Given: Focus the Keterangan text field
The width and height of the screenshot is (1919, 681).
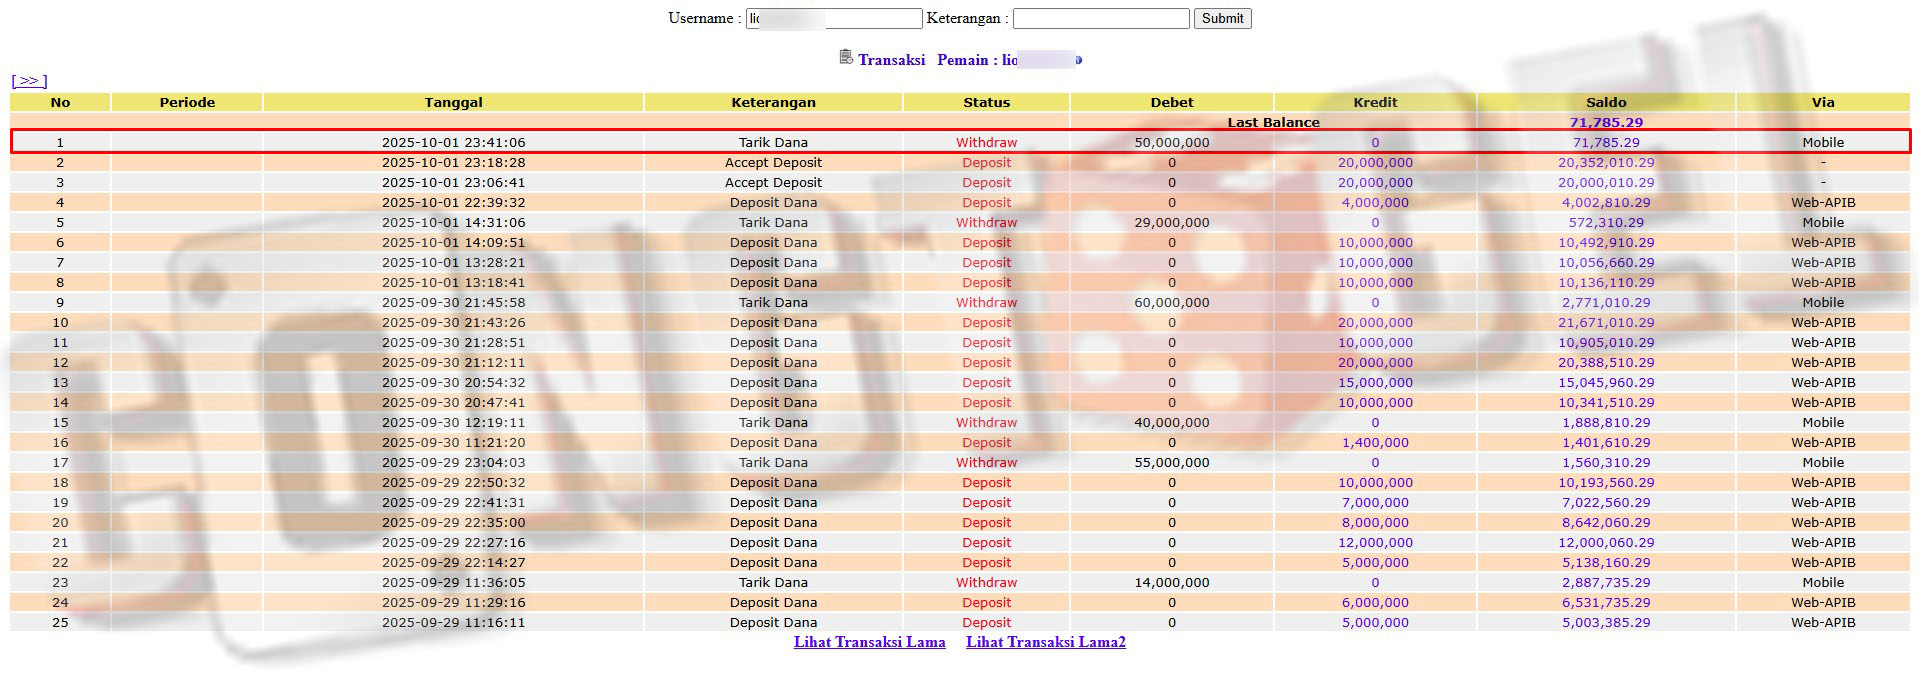Looking at the screenshot, I should [1100, 19].
